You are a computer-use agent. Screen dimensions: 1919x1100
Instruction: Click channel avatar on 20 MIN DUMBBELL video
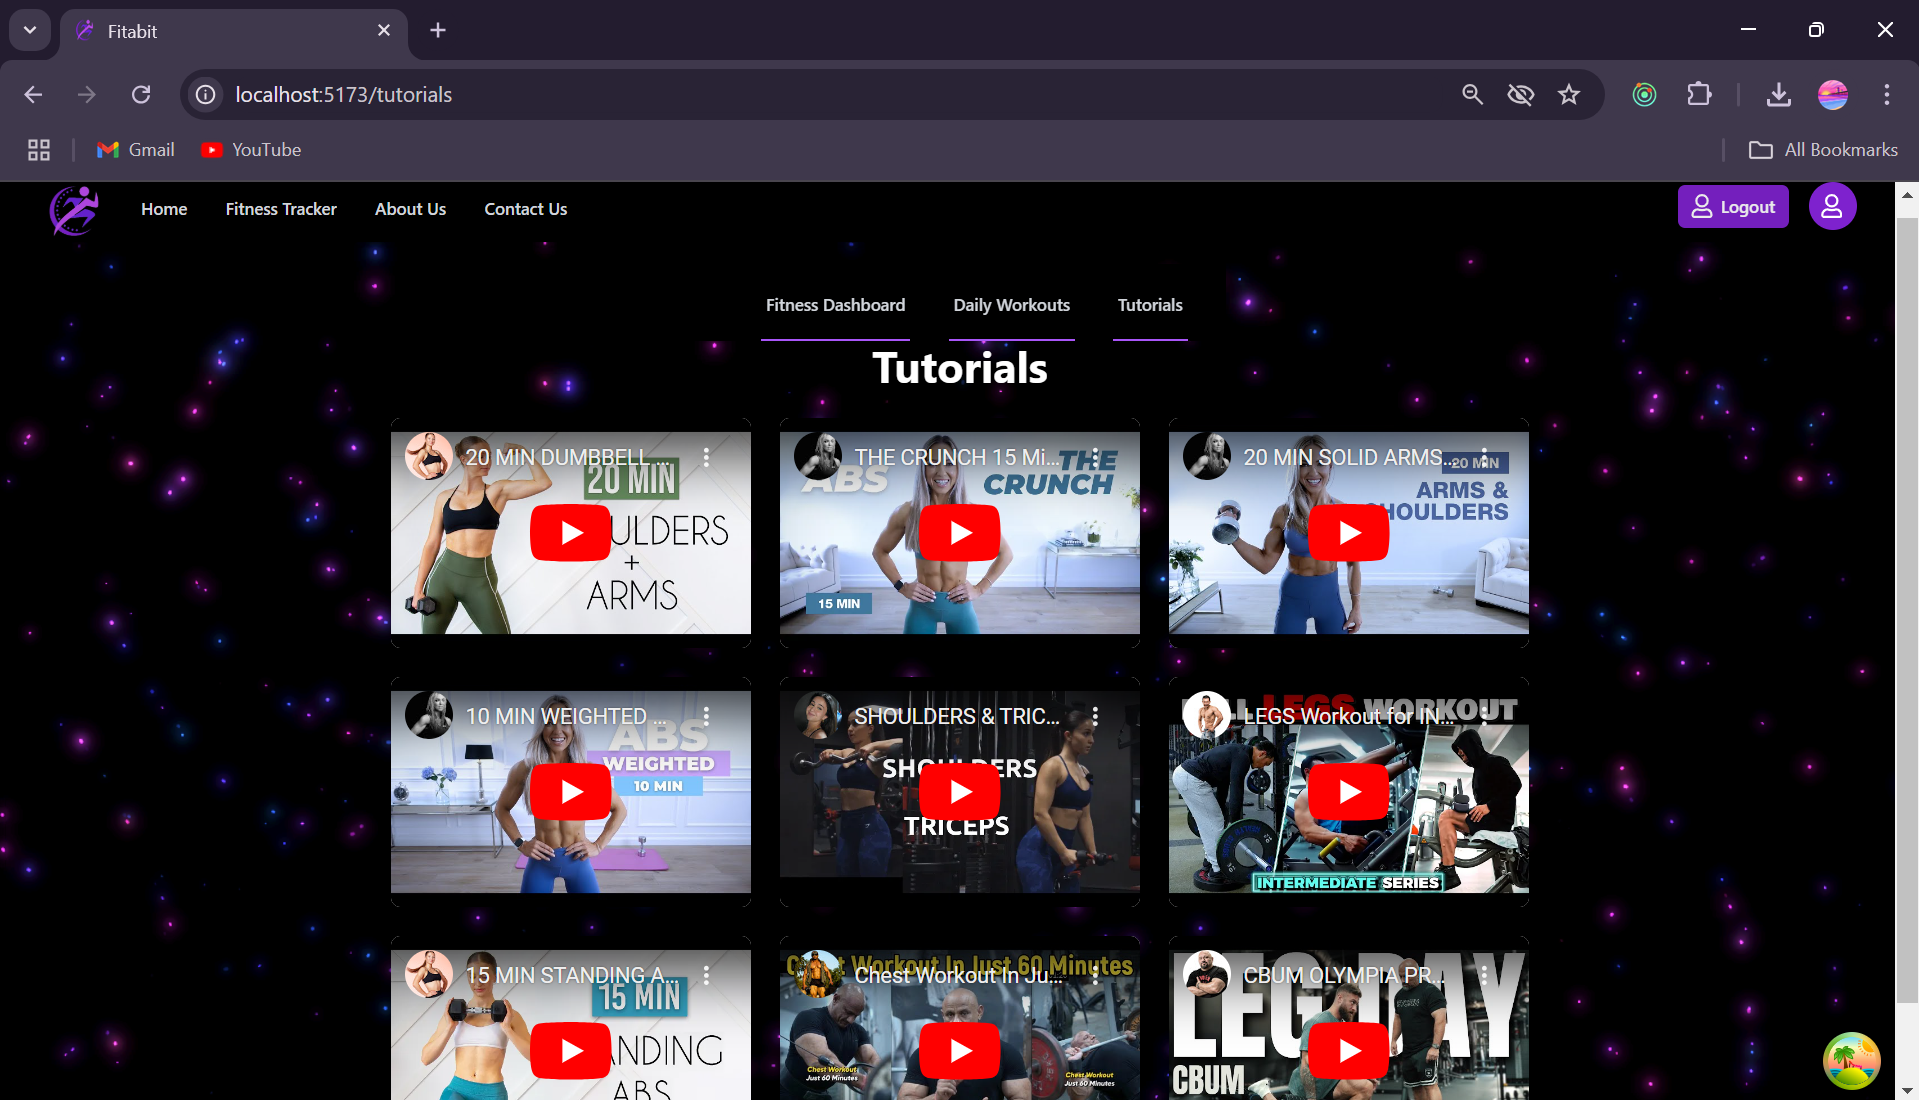click(429, 457)
